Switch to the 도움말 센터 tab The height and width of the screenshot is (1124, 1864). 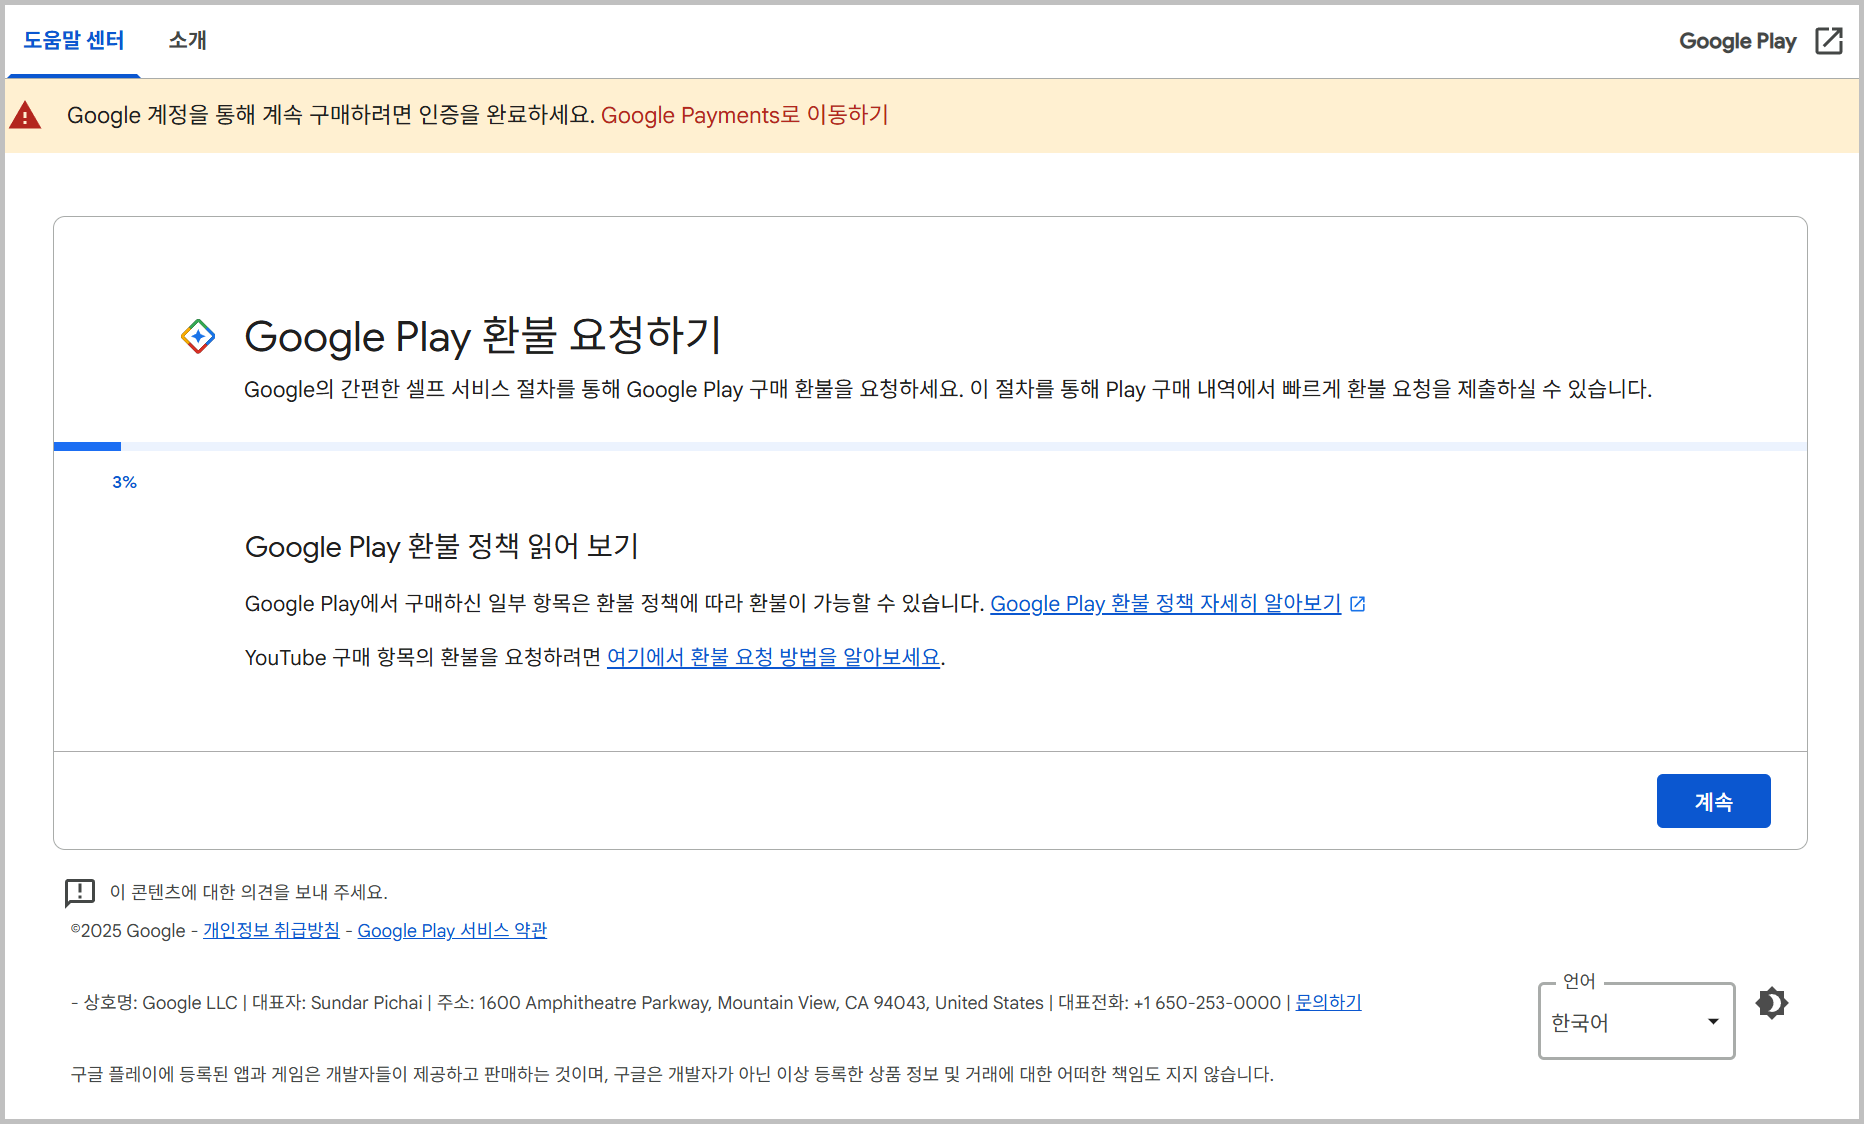pos(74,41)
